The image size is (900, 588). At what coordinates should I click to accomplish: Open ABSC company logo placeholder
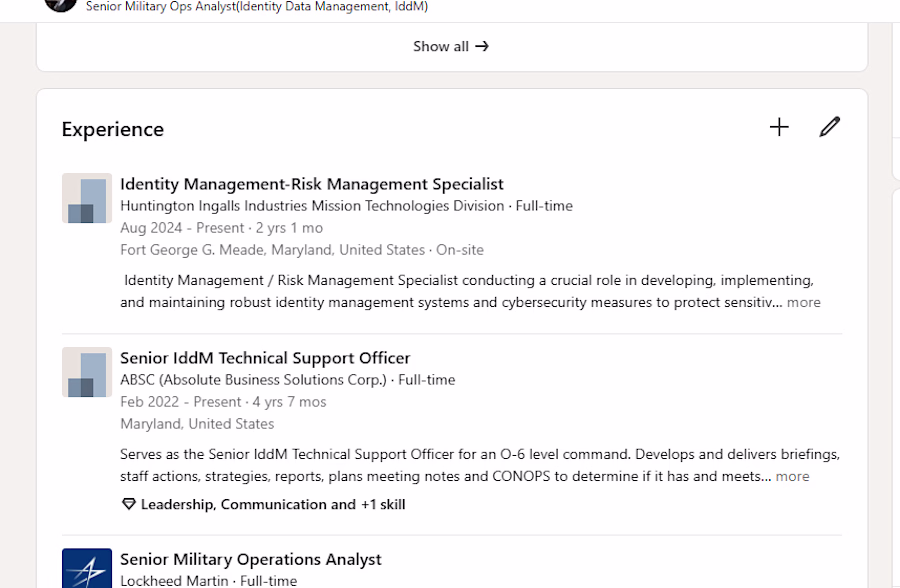pyautogui.click(x=87, y=372)
